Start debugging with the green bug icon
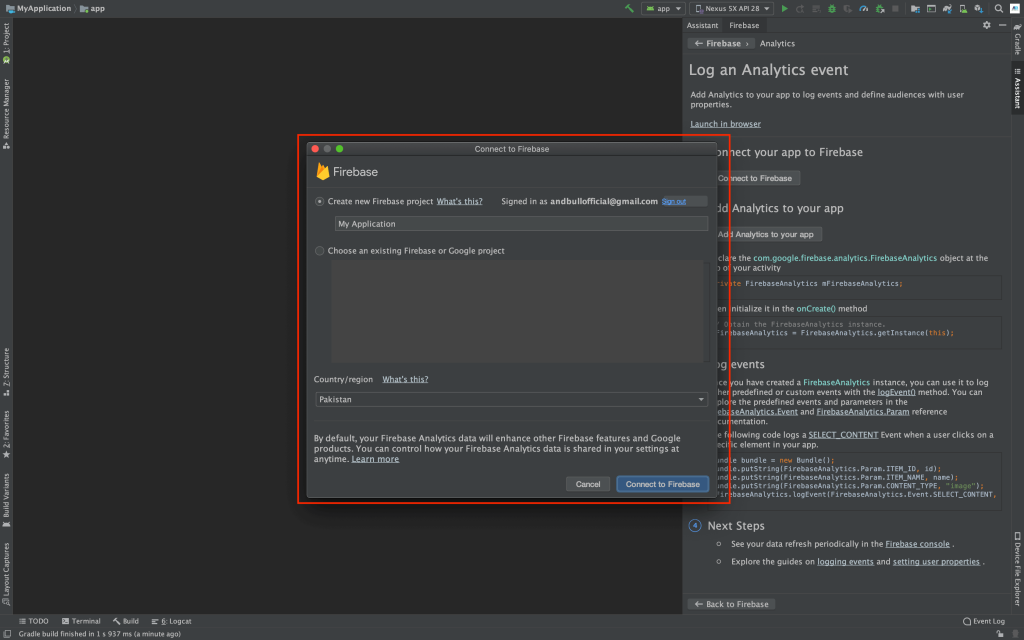The image size is (1024, 640). [832, 8]
